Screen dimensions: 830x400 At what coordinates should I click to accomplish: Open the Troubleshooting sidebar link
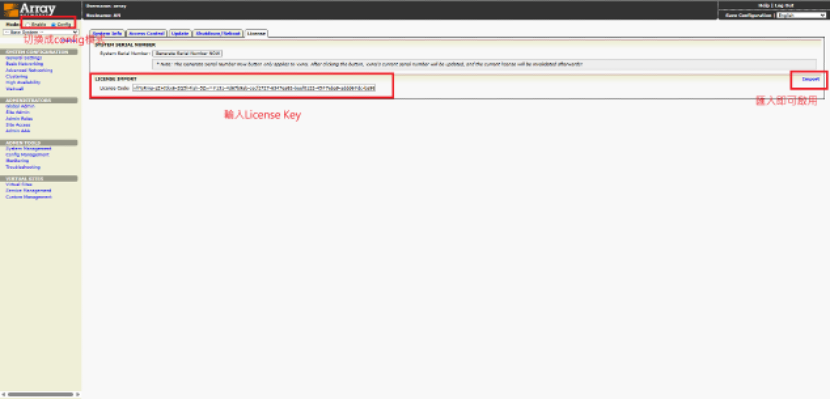(23, 167)
